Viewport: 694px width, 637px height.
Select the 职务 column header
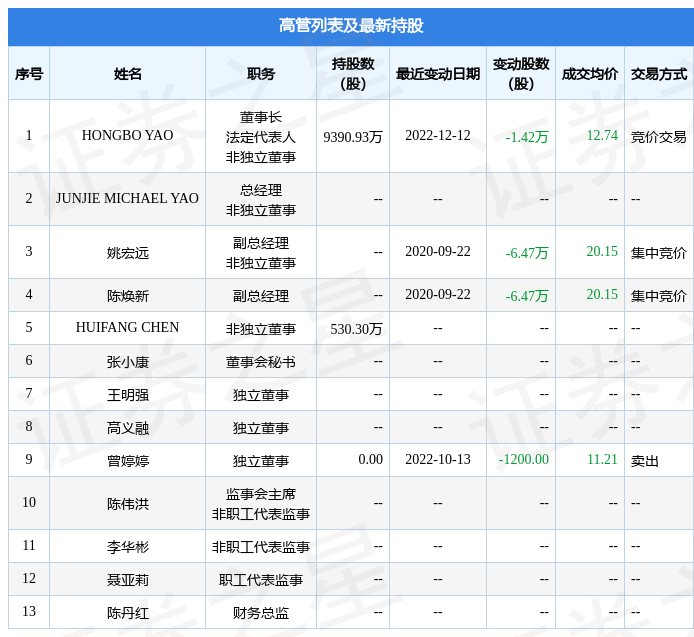click(x=261, y=74)
